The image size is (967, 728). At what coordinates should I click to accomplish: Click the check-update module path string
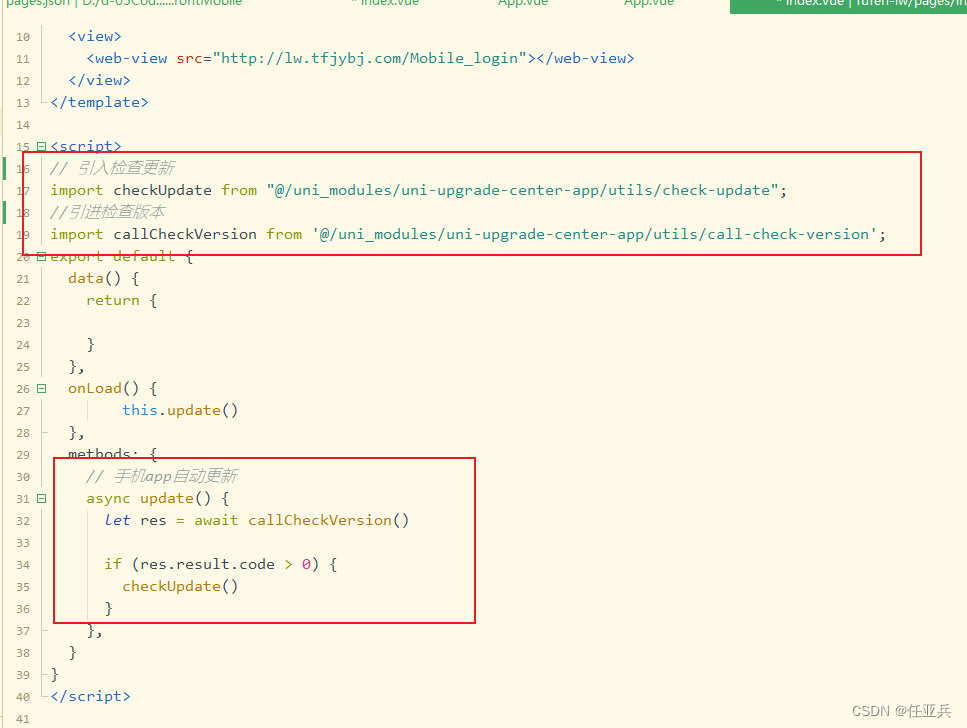click(522, 190)
